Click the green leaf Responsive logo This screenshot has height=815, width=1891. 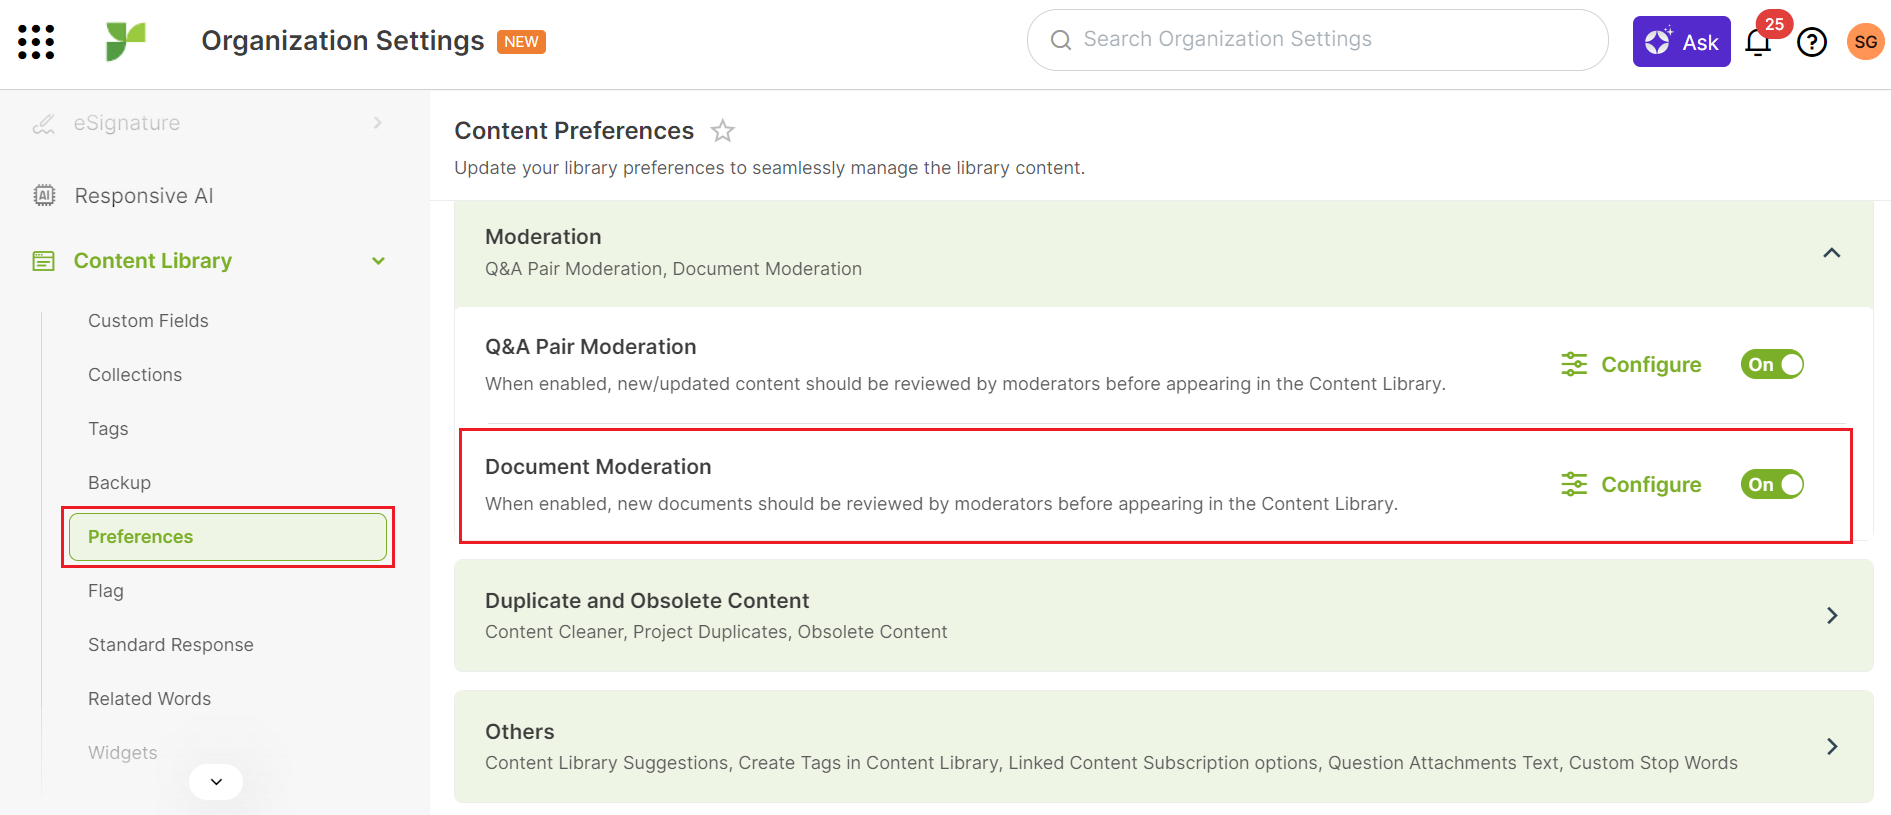coord(126,41)
